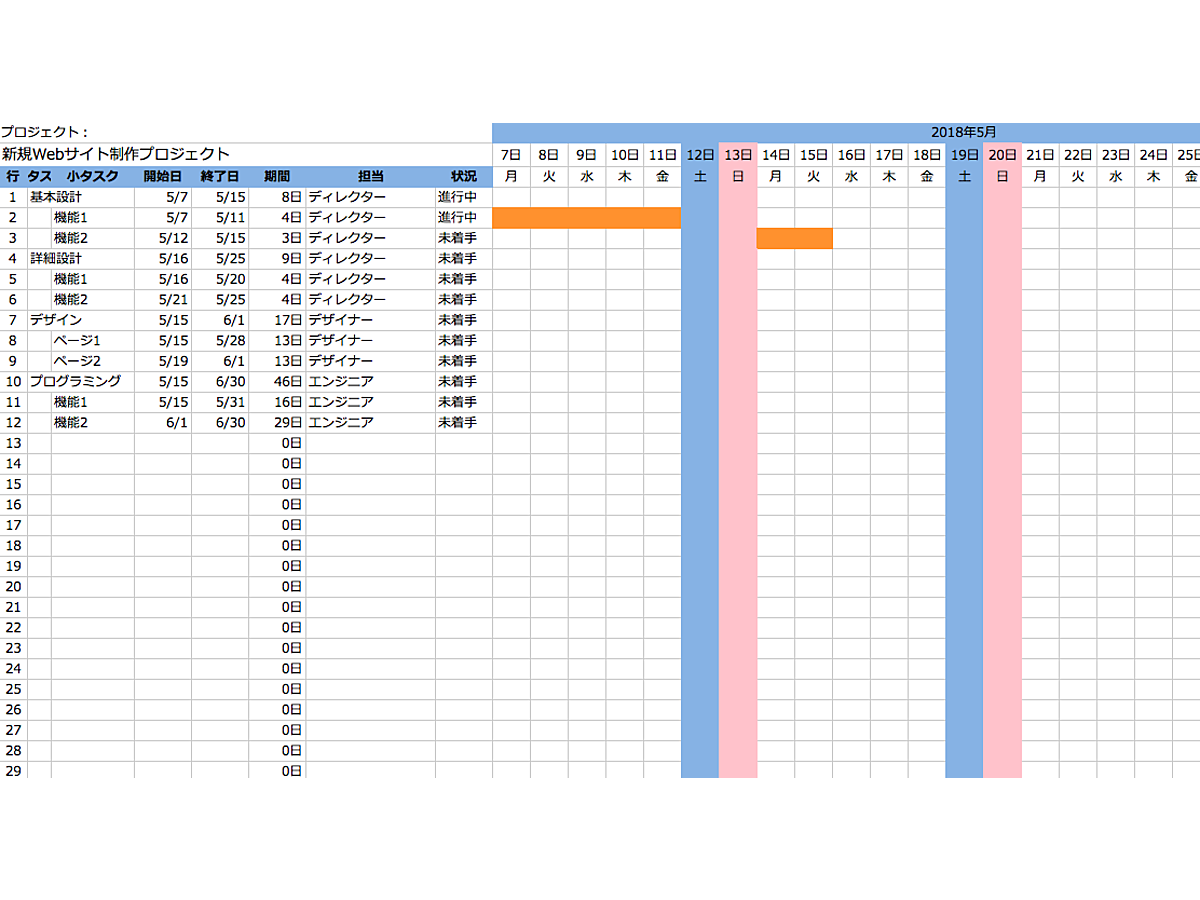The image size is (1200, 900).
Task: Select the "進行中" status in row 1
Action: (457, 197)
